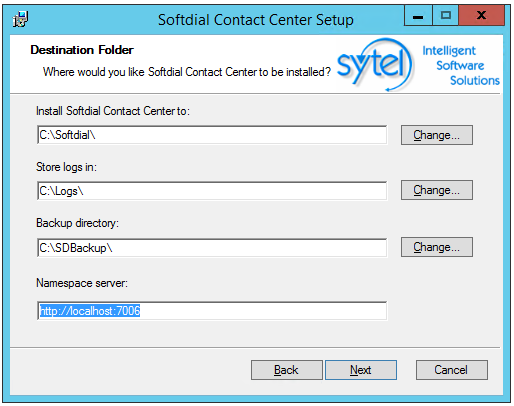Minimize the Softdial setup window
This screenshot has width=514, height=406.
[418, 15]
